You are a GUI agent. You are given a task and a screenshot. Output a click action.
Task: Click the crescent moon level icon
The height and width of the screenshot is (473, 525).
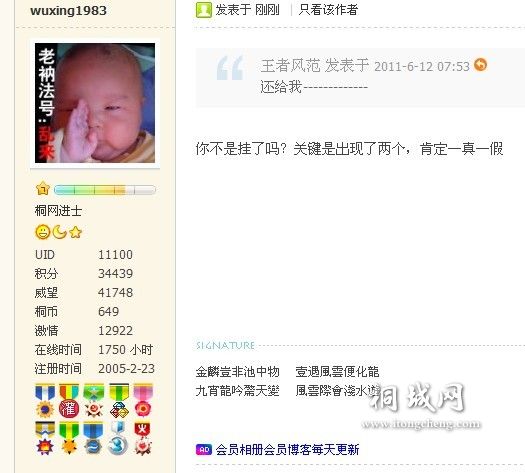pos(60,232)
